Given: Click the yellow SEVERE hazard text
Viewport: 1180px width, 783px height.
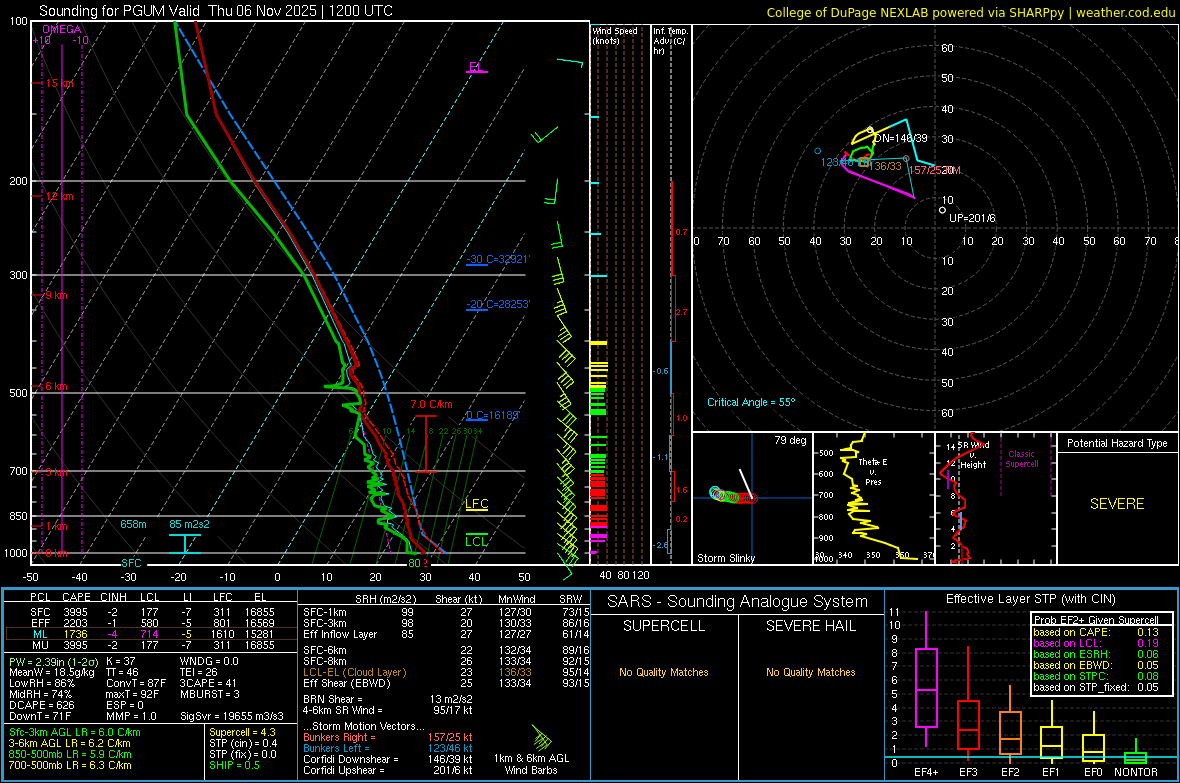Looking at the screenshot, I should [x=1117, y=504].
